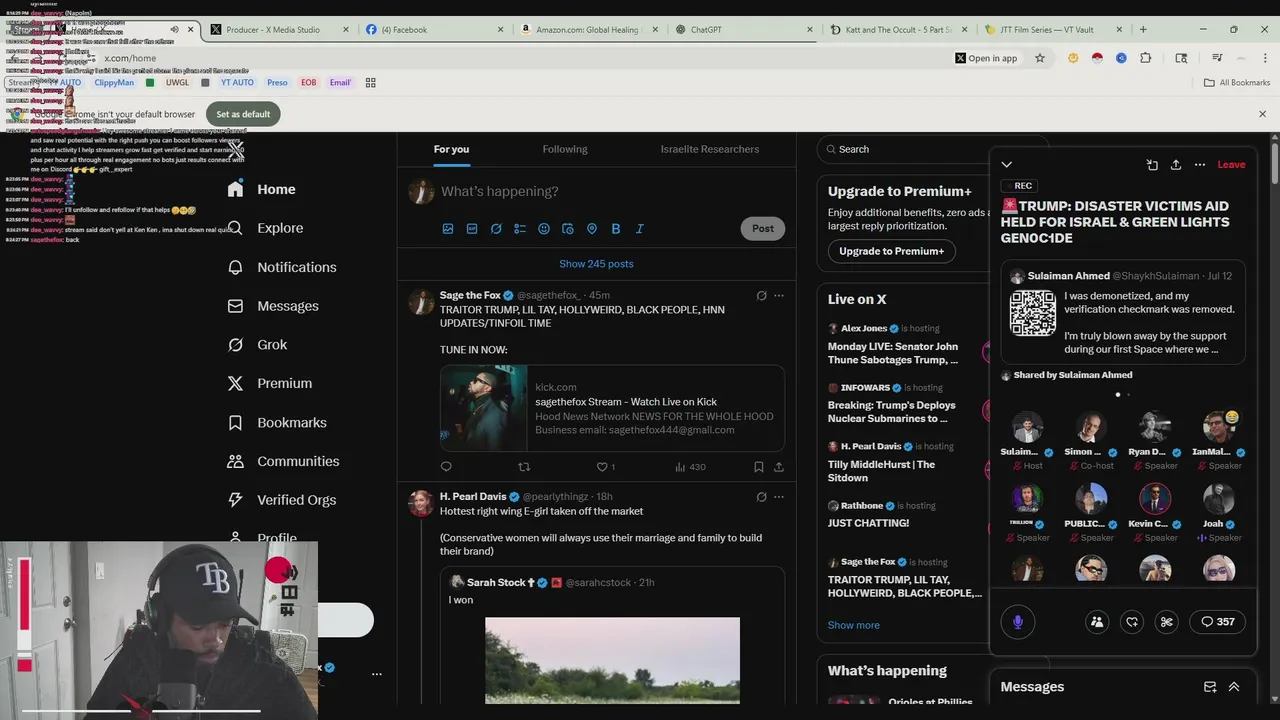1280x720 pixels.
Task: Add a poll in the composer
Action: [x=520, y=229]
